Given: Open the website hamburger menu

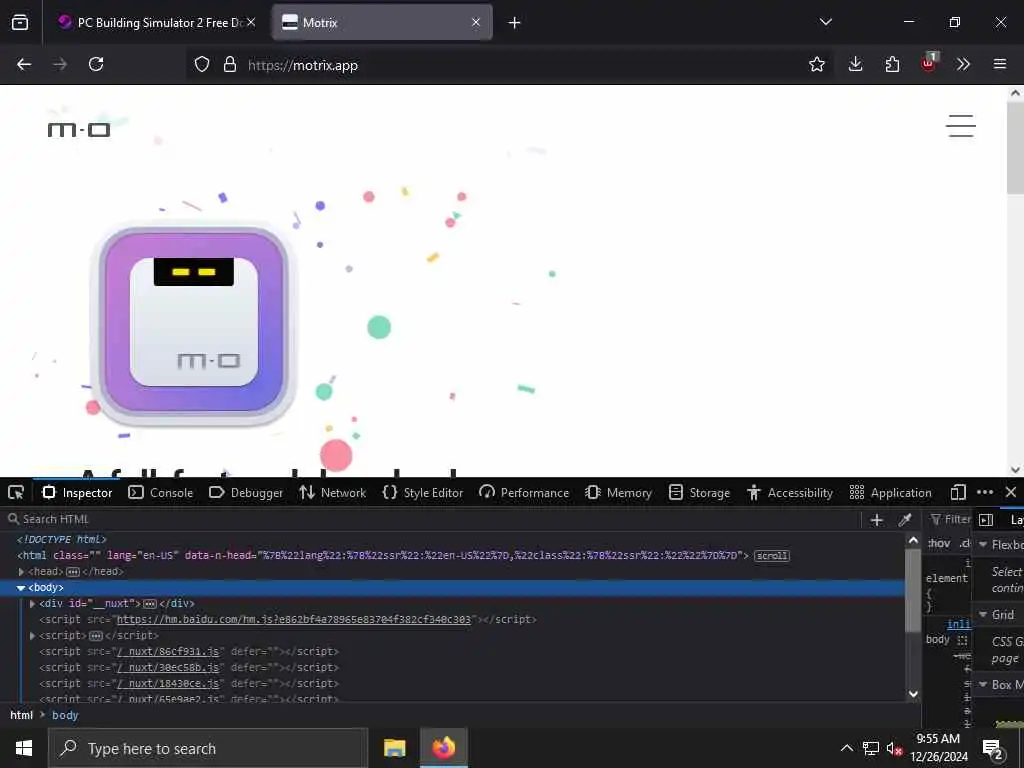Looking at the screenshot, I should 961,126.
